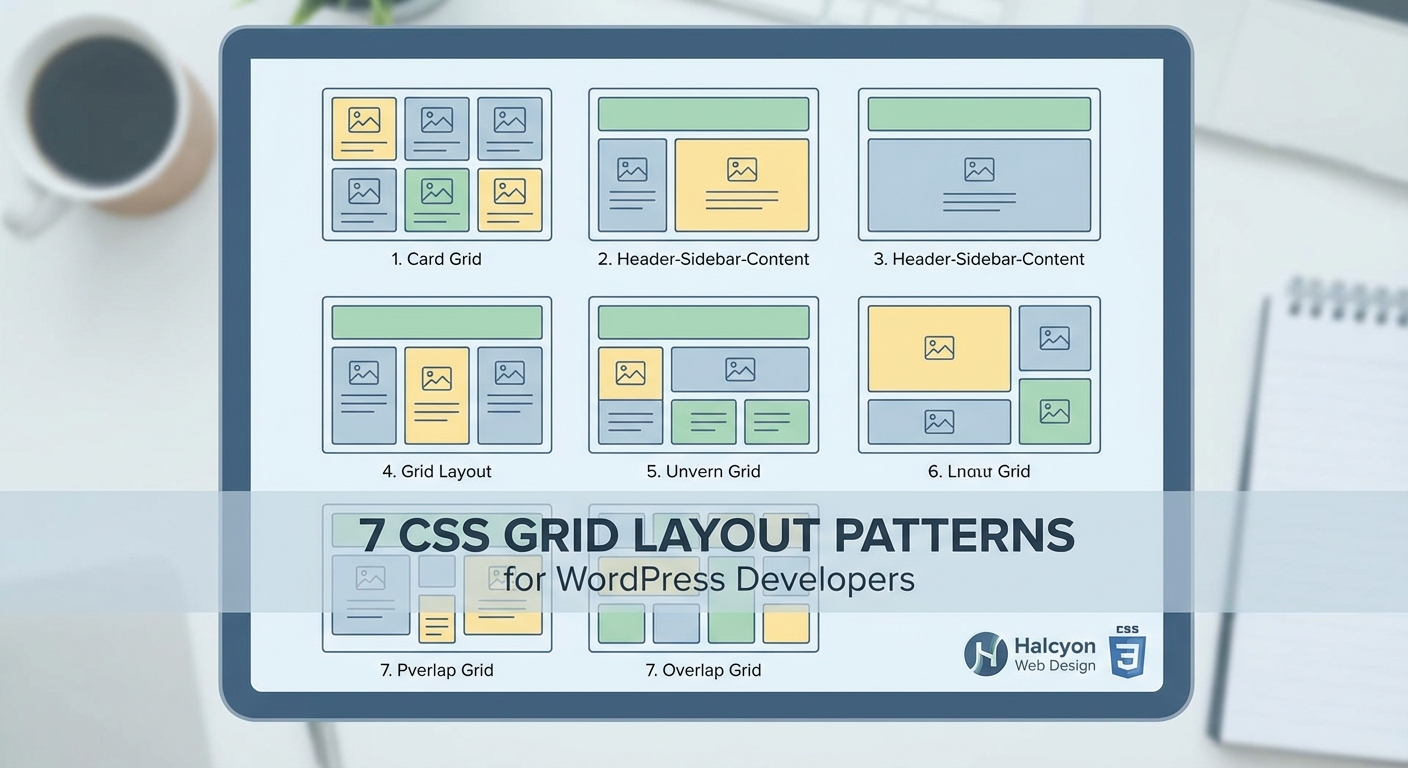The image size is (1408, 768).
Task: Click the image icon in Card Grid's green card
Action: click(436, 190)
